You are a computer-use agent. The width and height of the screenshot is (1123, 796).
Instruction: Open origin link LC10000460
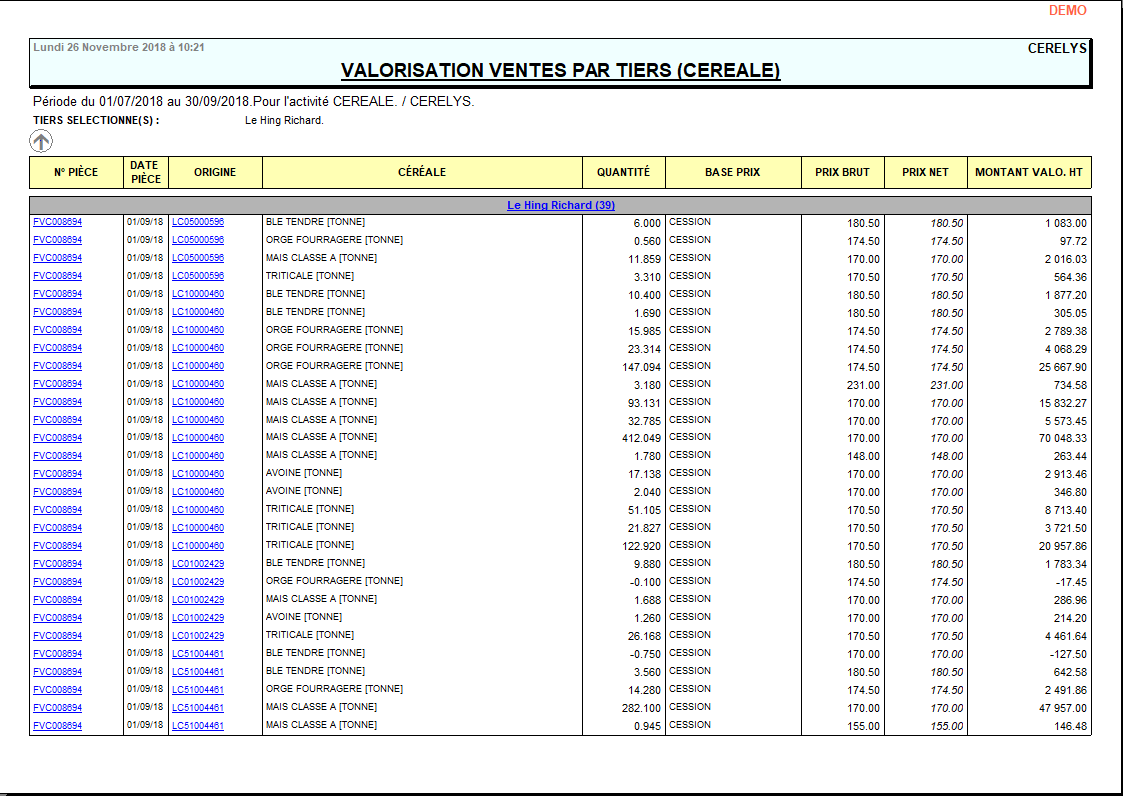[197, 294]
